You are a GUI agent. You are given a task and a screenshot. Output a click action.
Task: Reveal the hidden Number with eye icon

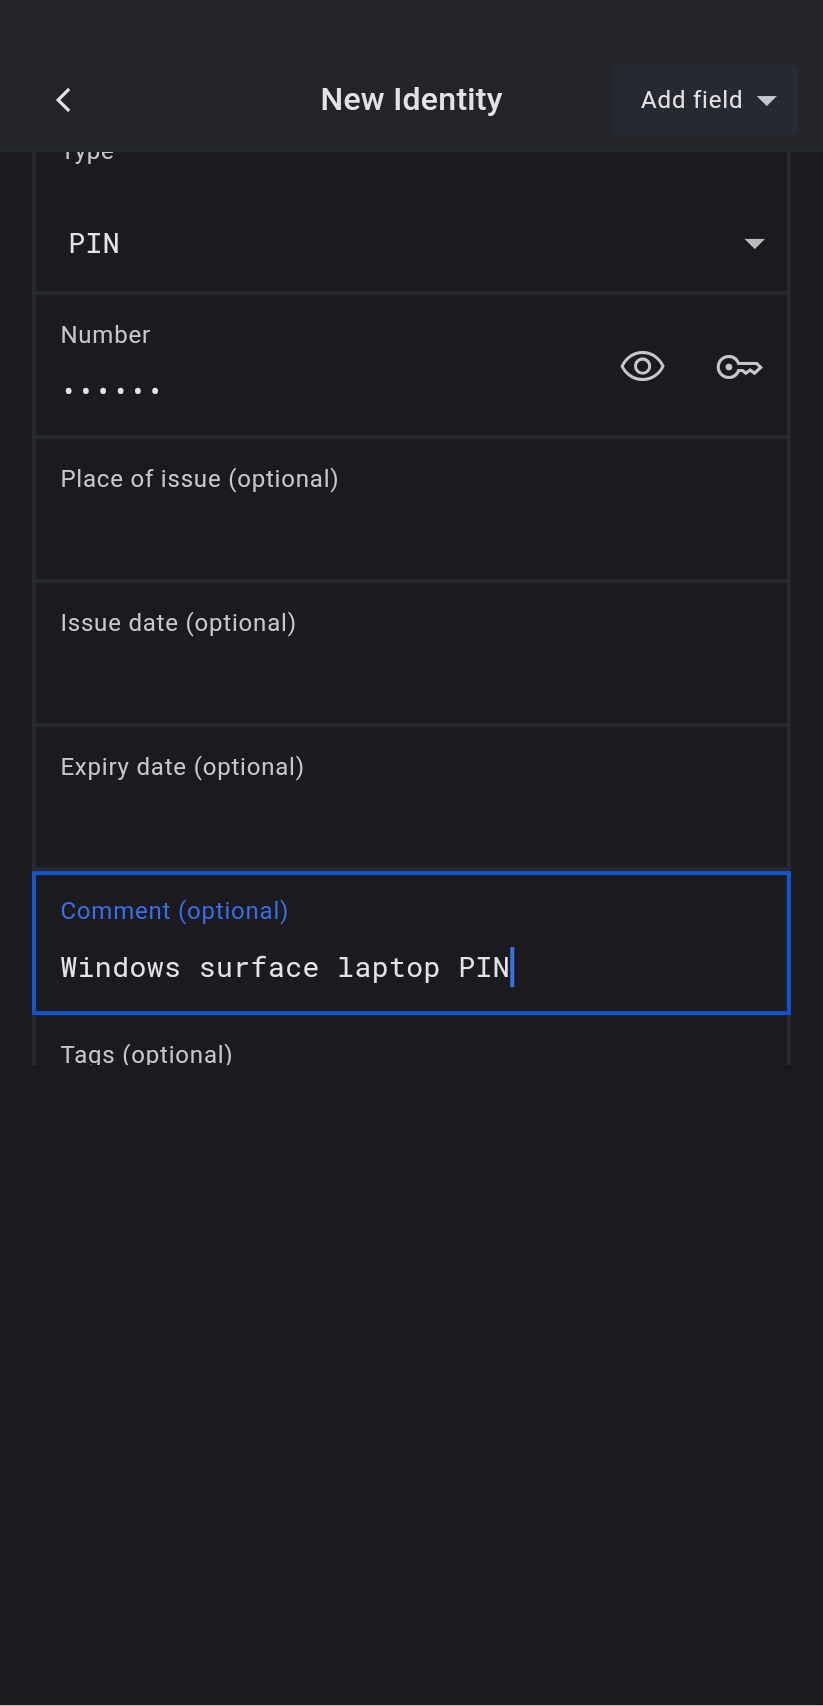point(642,367)
